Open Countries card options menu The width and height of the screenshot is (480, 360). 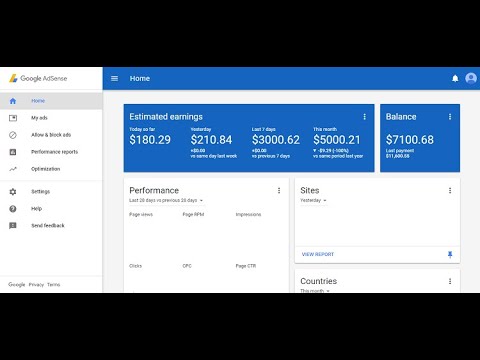click(x=450, y=281)
